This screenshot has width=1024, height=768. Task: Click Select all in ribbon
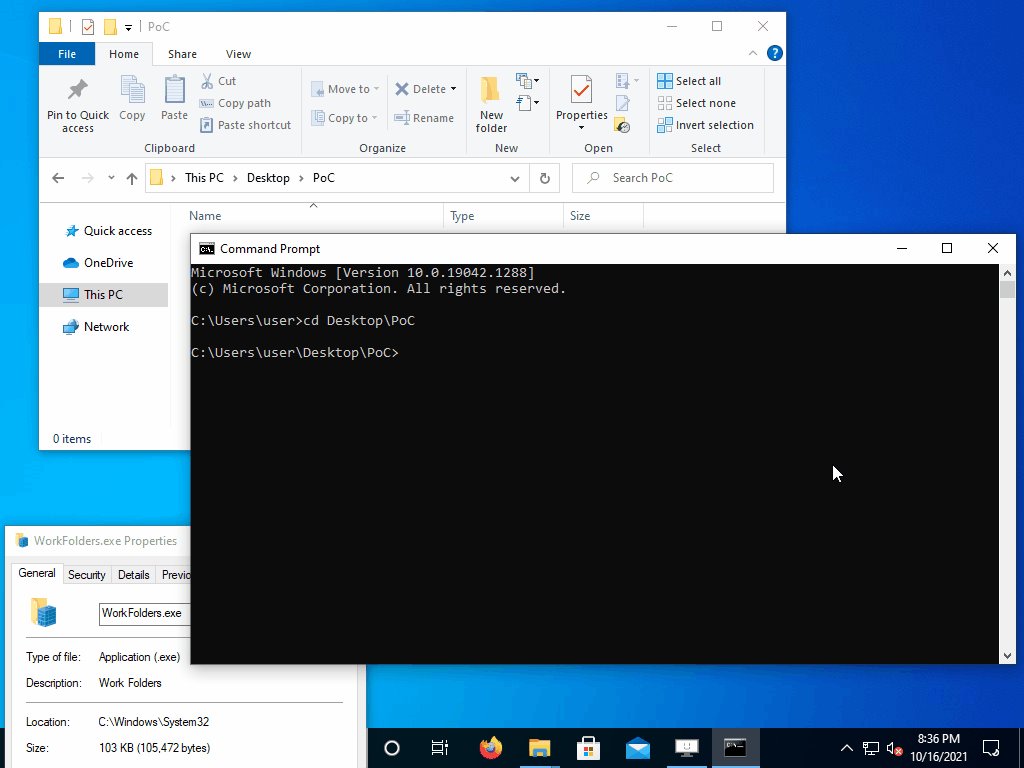point(689,81)
